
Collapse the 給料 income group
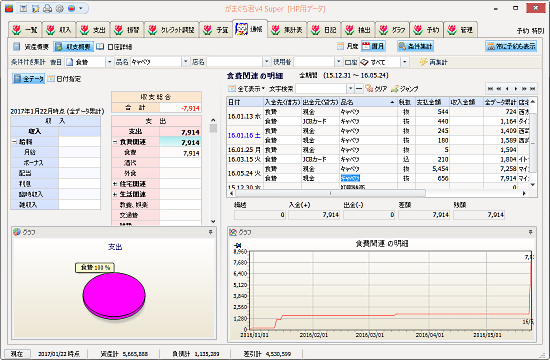click(x=14, y=142)
